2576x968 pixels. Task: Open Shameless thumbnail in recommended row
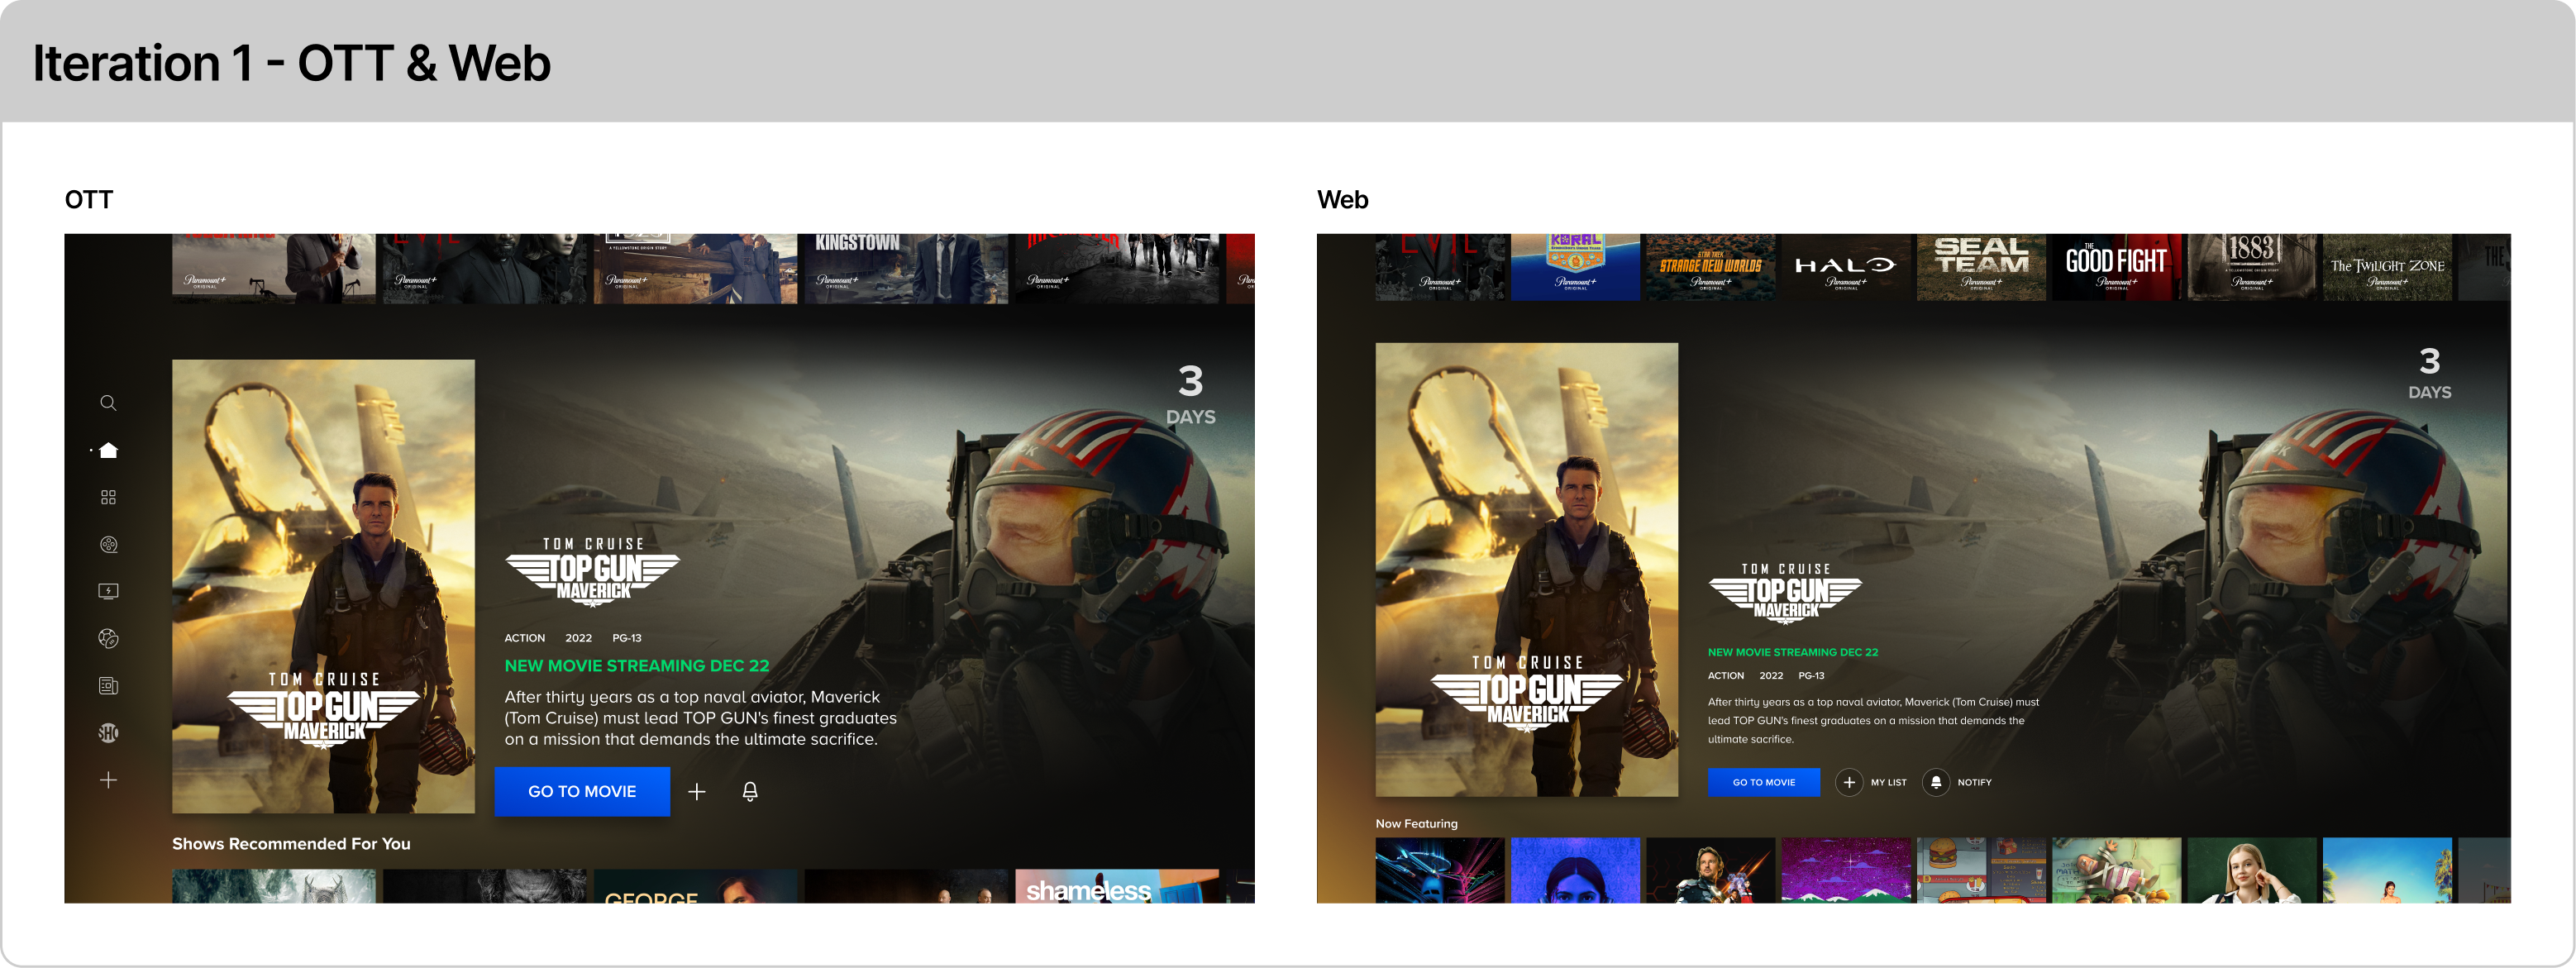pyautogui.click(x=1115, y=886)
